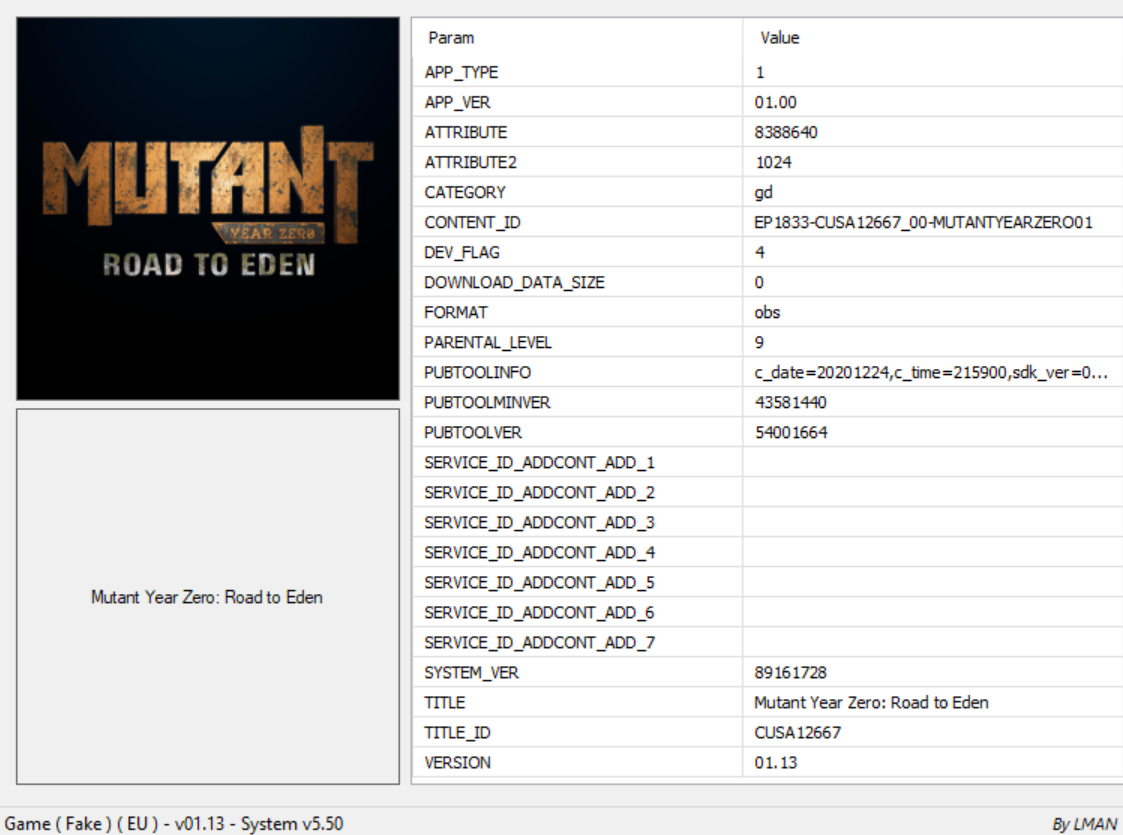Click the value 9 for PARENTAL_LEVEL

click(759, 343)
